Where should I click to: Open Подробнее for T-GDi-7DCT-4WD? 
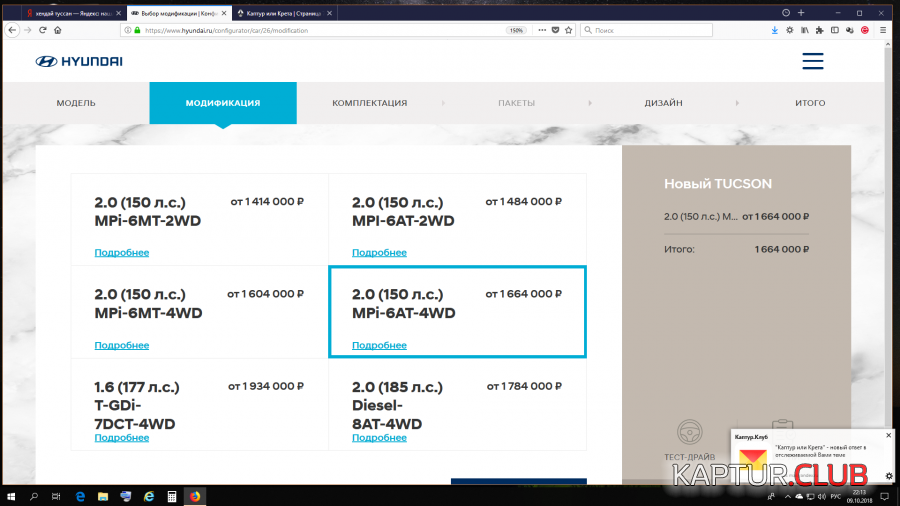[122, 437]
